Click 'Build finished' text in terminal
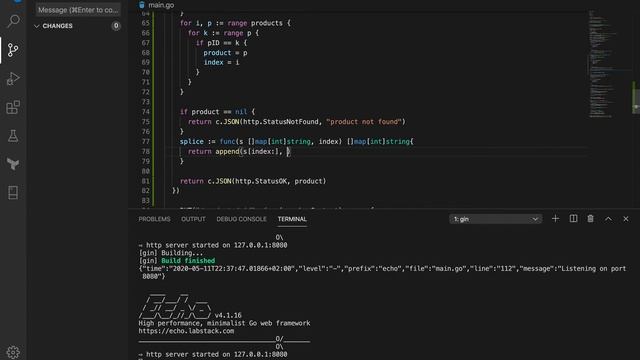The image size is (640, 360). 188,260
